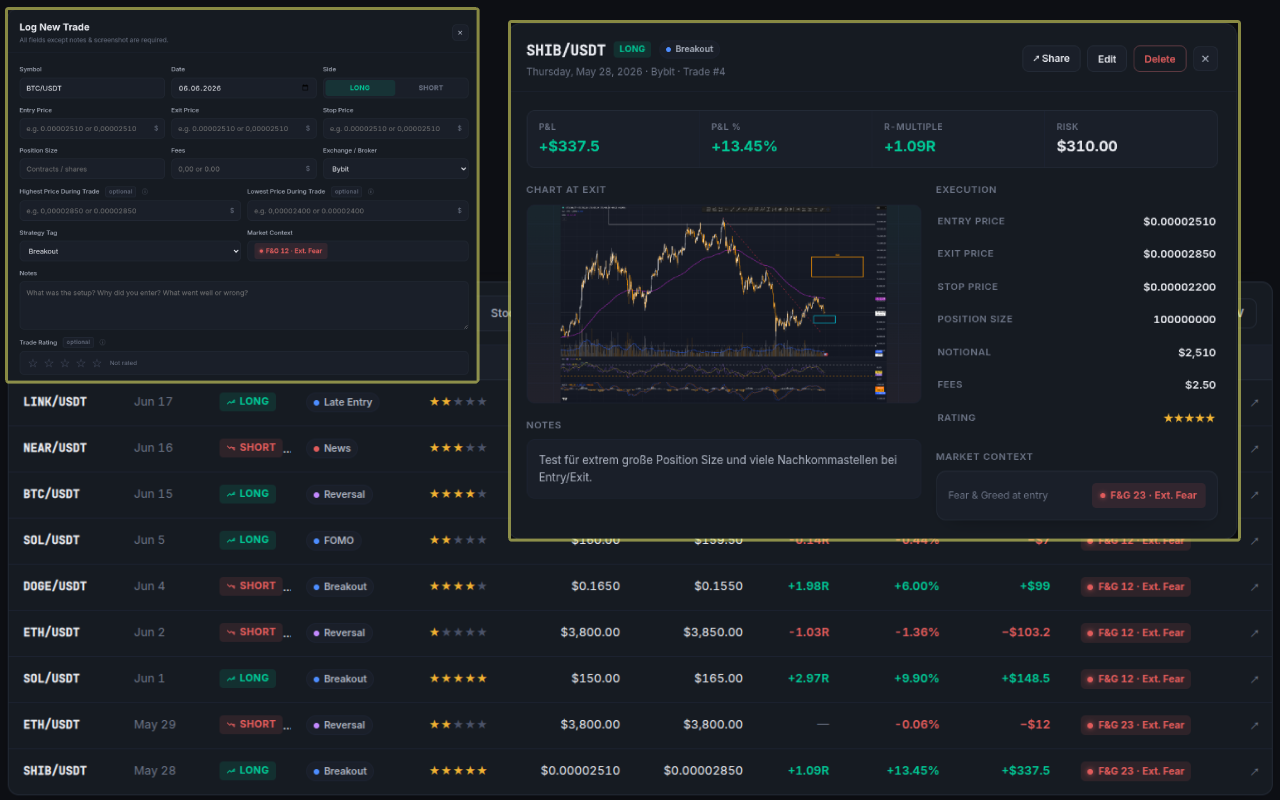Click the star rating in the DOGE/USDT row
Screen dimensions: 1280x800
pos(458,586)
